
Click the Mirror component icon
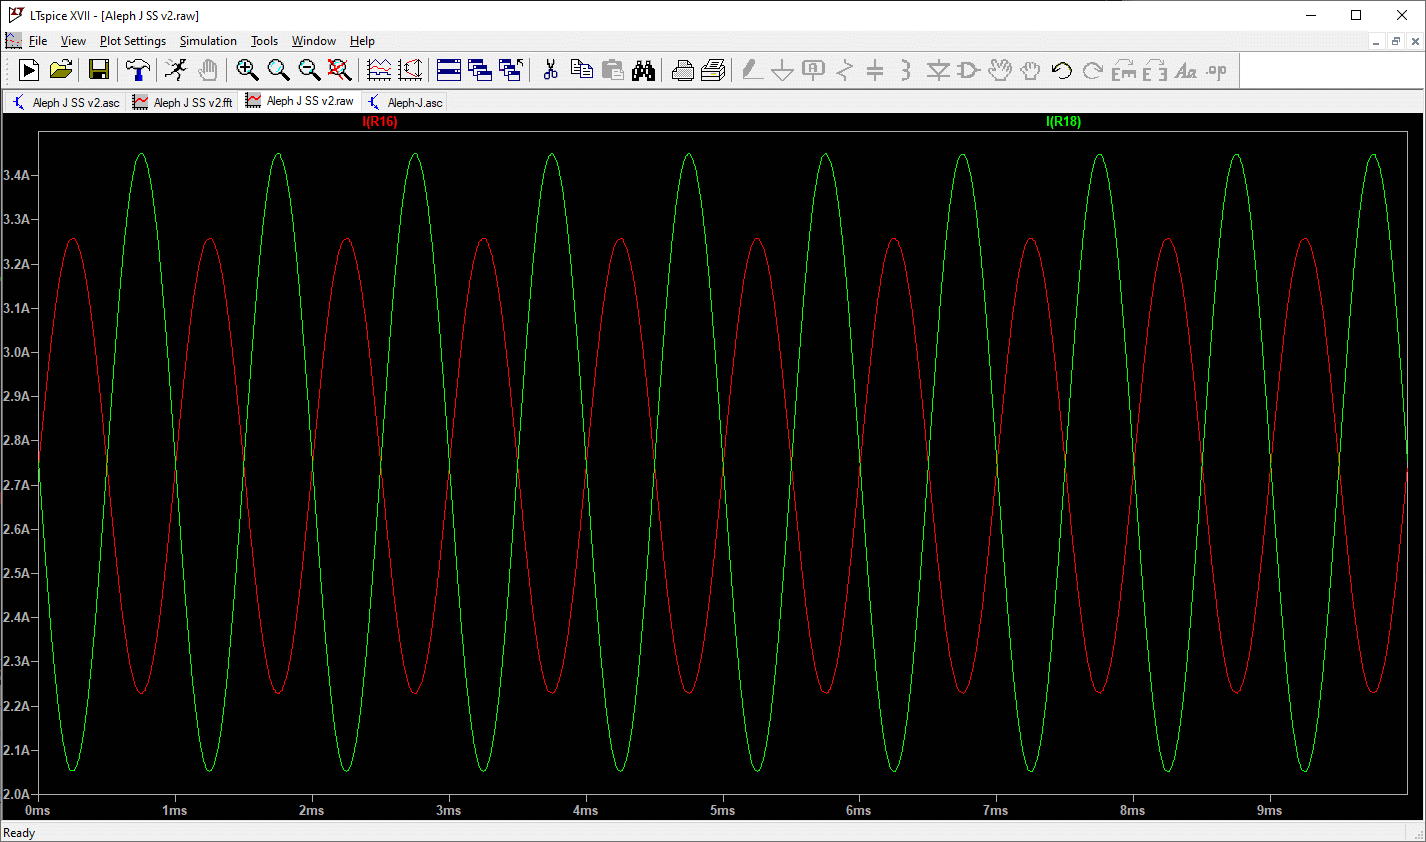pyautogui.click(x=1155, y=70)
